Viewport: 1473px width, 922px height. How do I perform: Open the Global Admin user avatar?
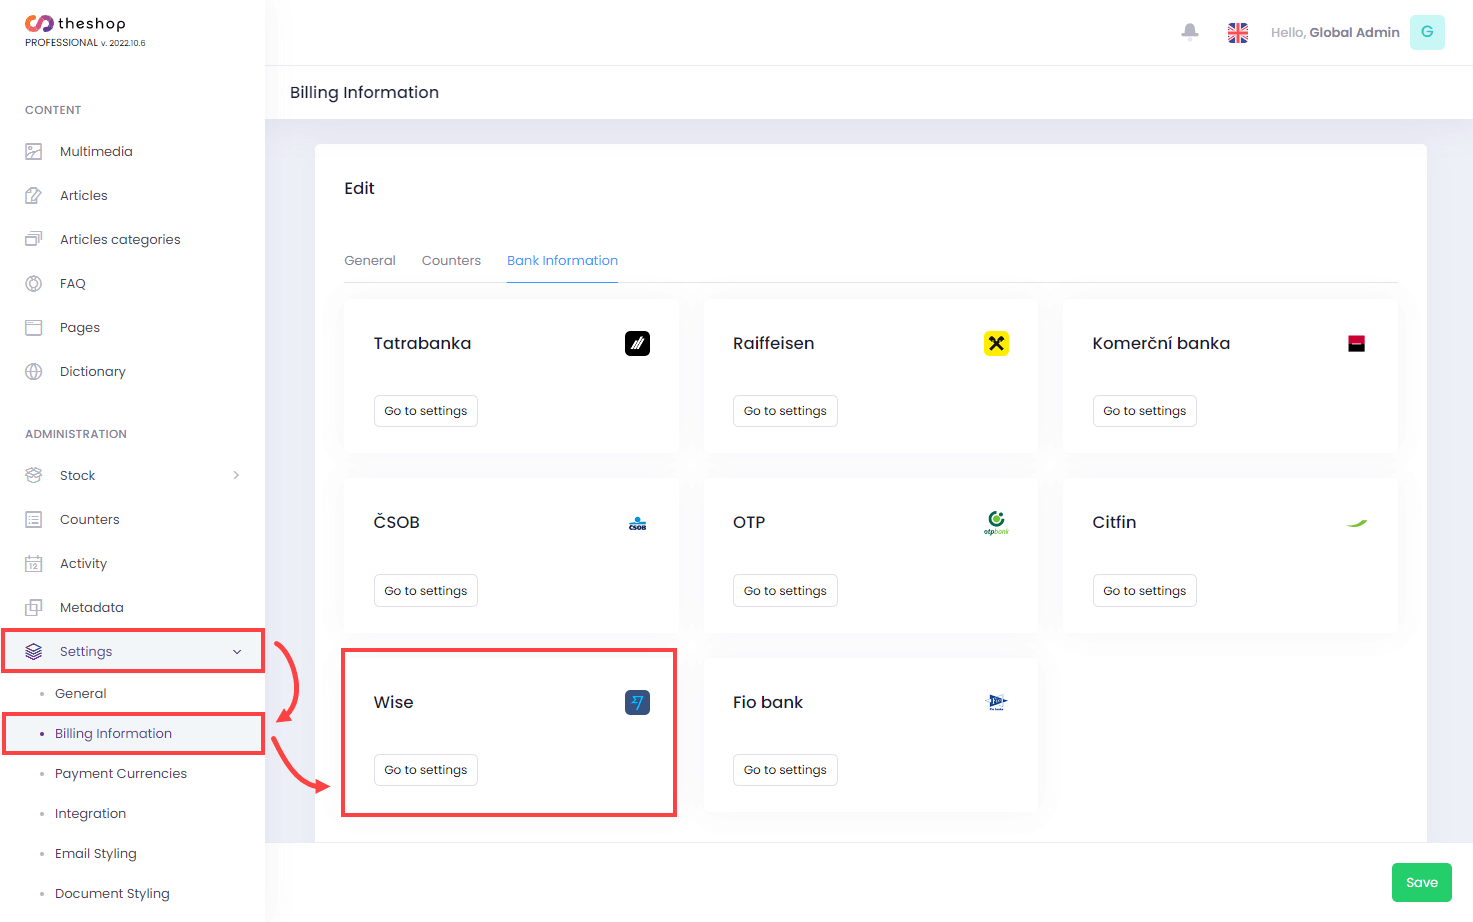(1427, 32)
